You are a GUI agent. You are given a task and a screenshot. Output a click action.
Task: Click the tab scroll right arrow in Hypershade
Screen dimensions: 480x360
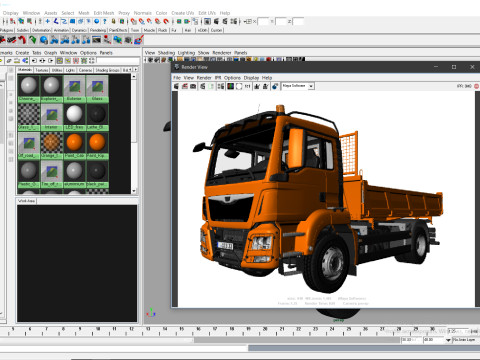[x=135, y=69]
